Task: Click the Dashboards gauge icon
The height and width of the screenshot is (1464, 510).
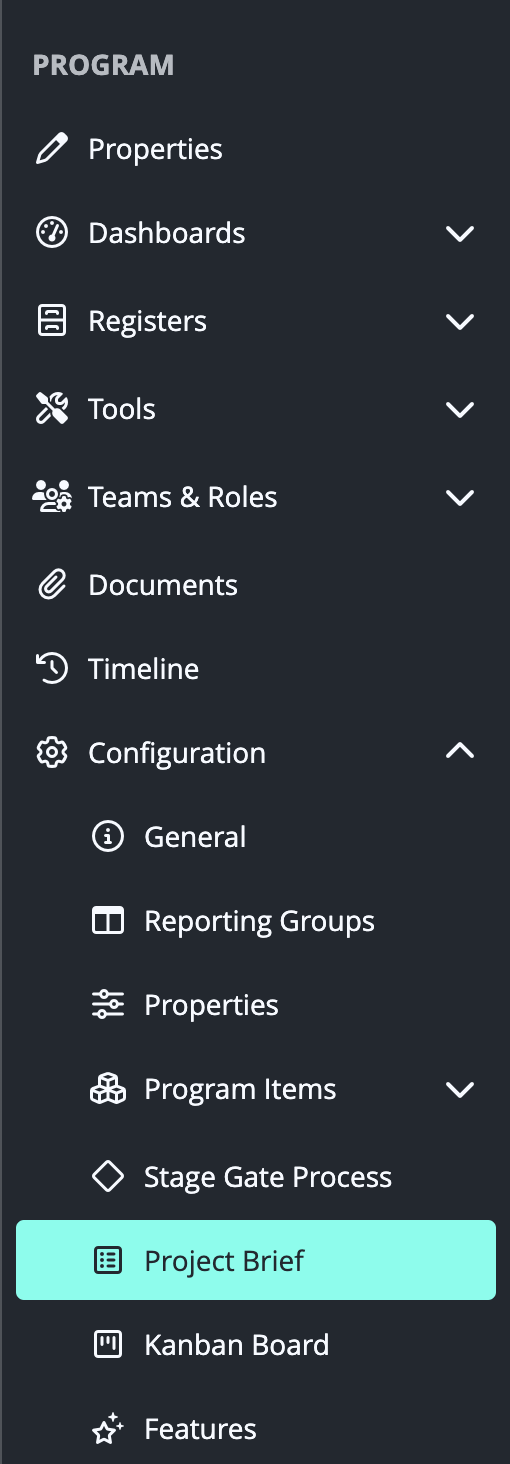Action: coord(51,233)
